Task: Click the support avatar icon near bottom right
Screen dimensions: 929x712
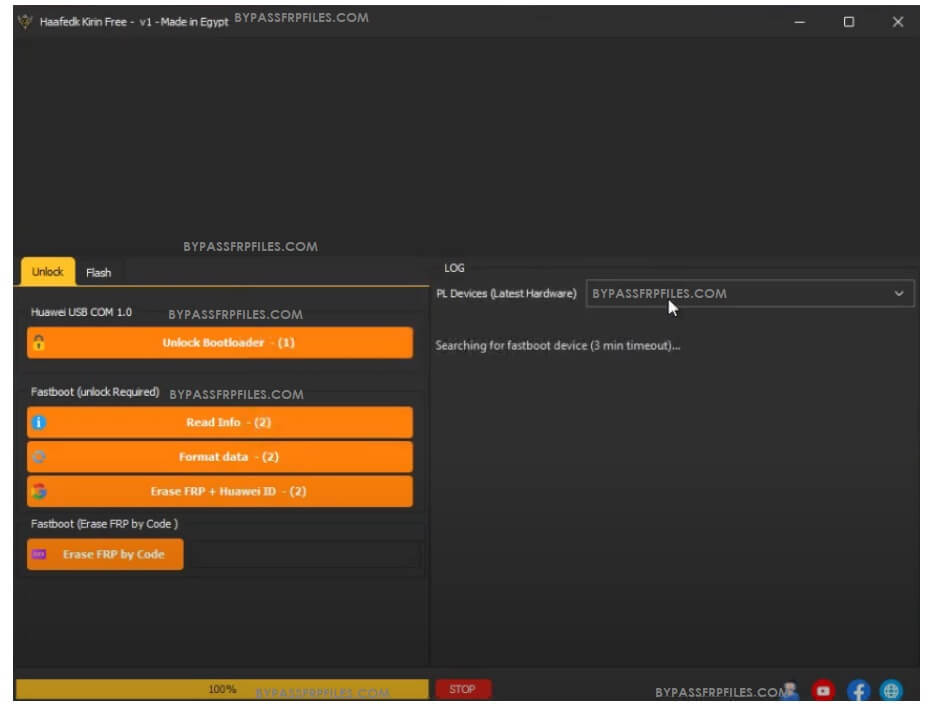Action: tap(791, 690)
